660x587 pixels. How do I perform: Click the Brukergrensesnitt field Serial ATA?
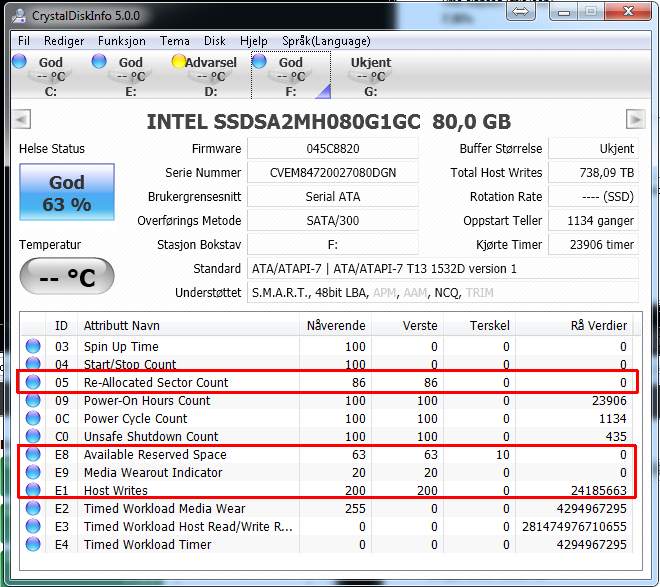click(x=333, y=197)
